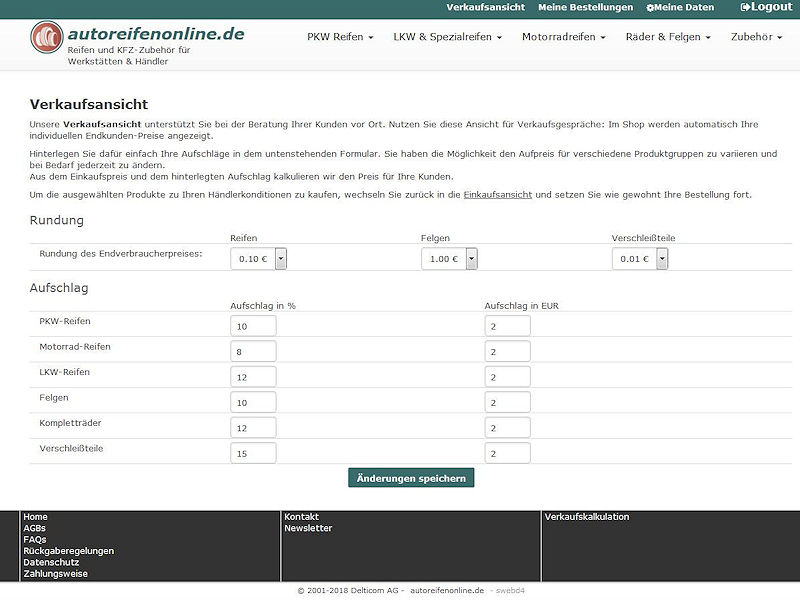Open the autoreifenonline.de site title link
800x600 pixels.
[156, 34]
